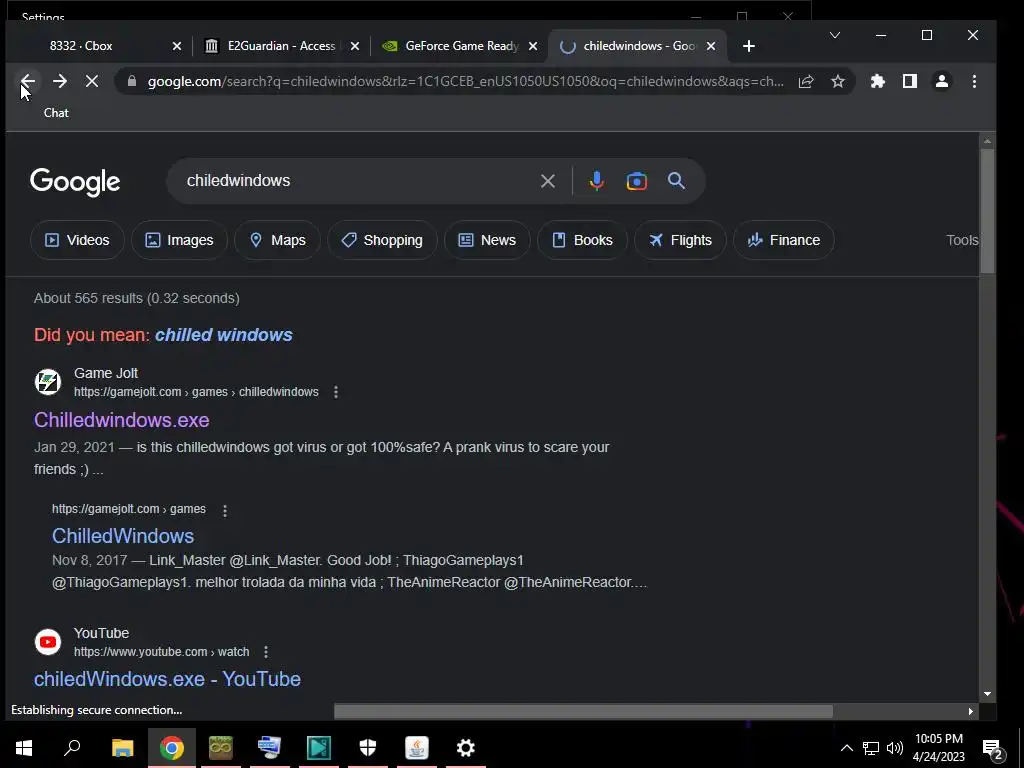This screenshot has width=1024, height=768.
Task: Open the volume control in tray
Action: pyautogui.click(x=895, y=748)
